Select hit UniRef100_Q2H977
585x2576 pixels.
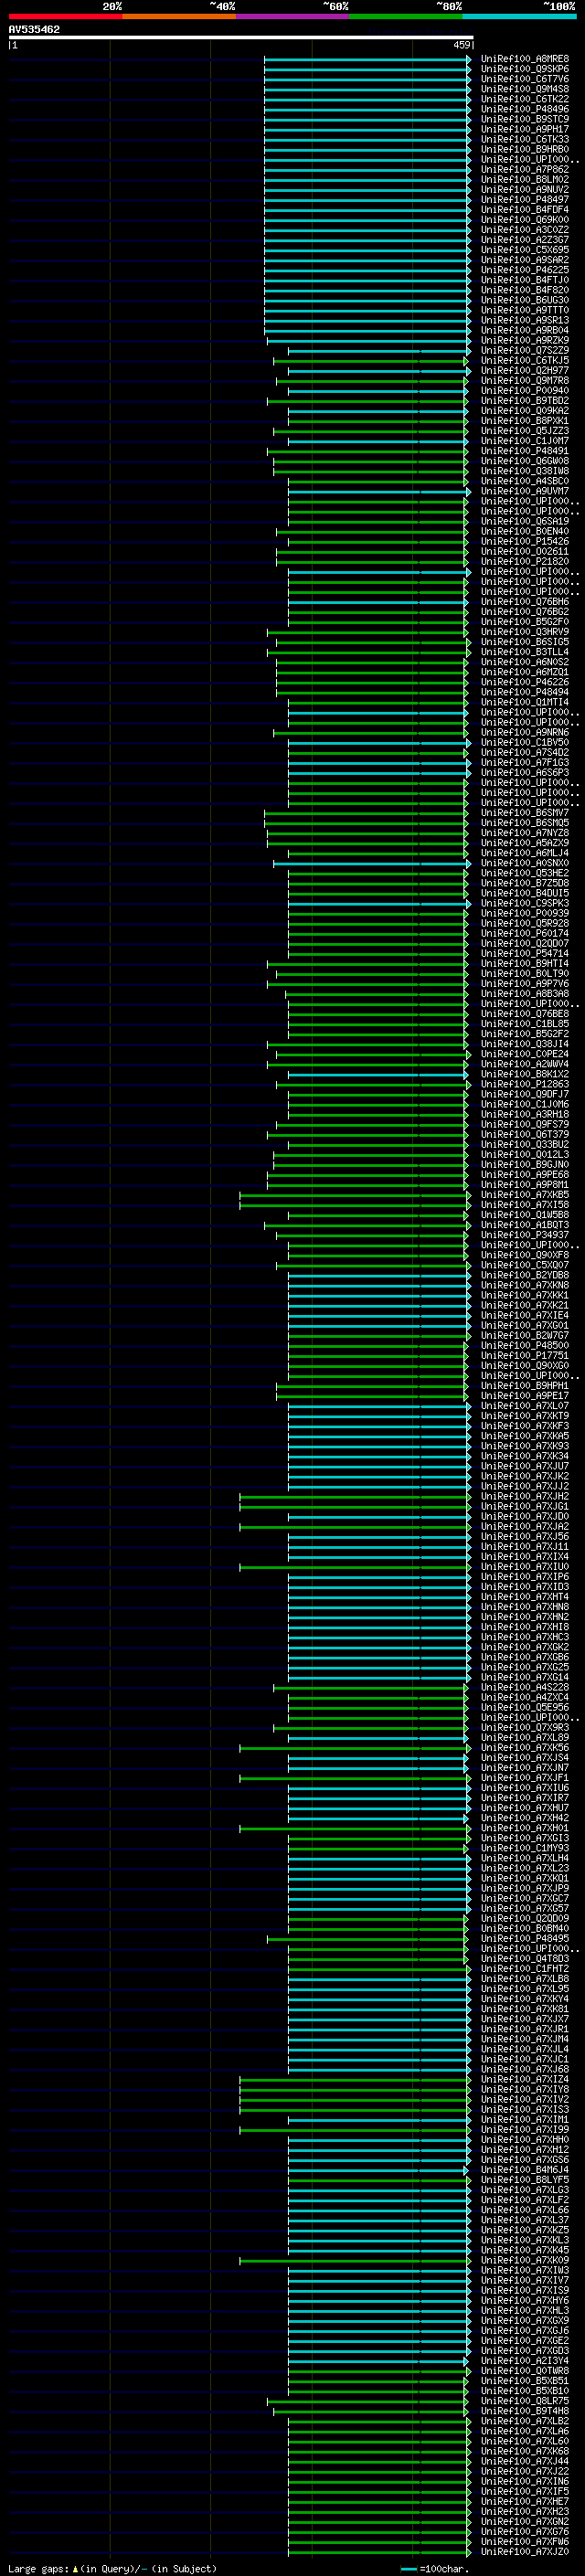point(525,371)
